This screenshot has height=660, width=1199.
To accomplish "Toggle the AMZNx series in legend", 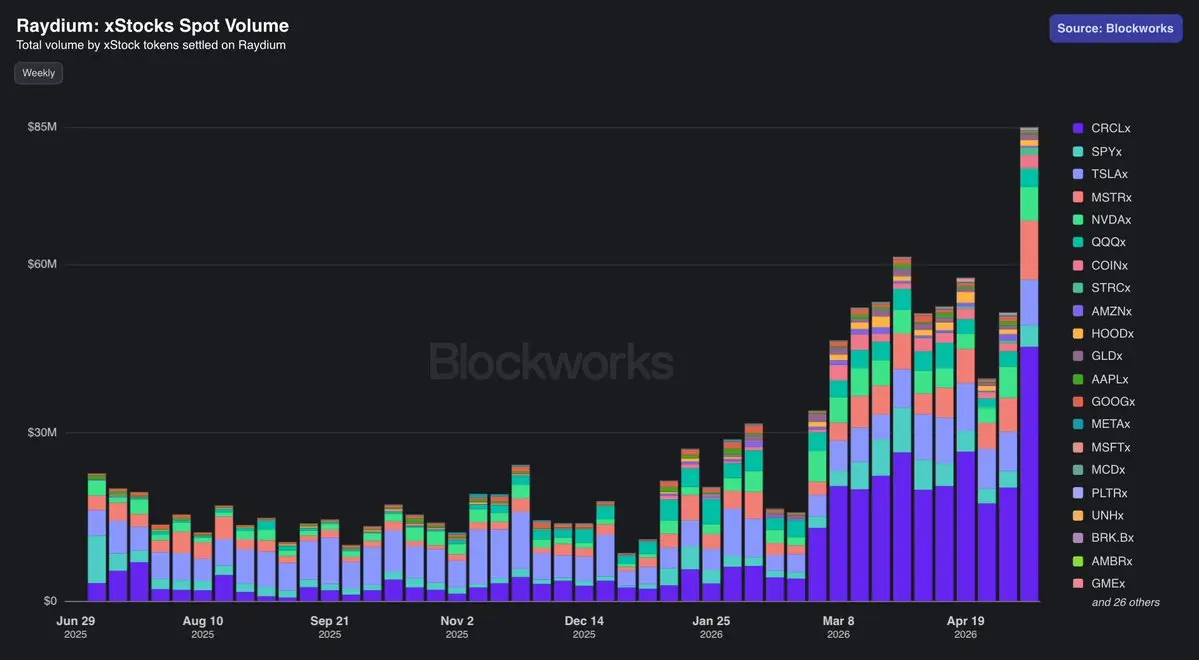I will pyautogui.click(x=1102, y=311).
